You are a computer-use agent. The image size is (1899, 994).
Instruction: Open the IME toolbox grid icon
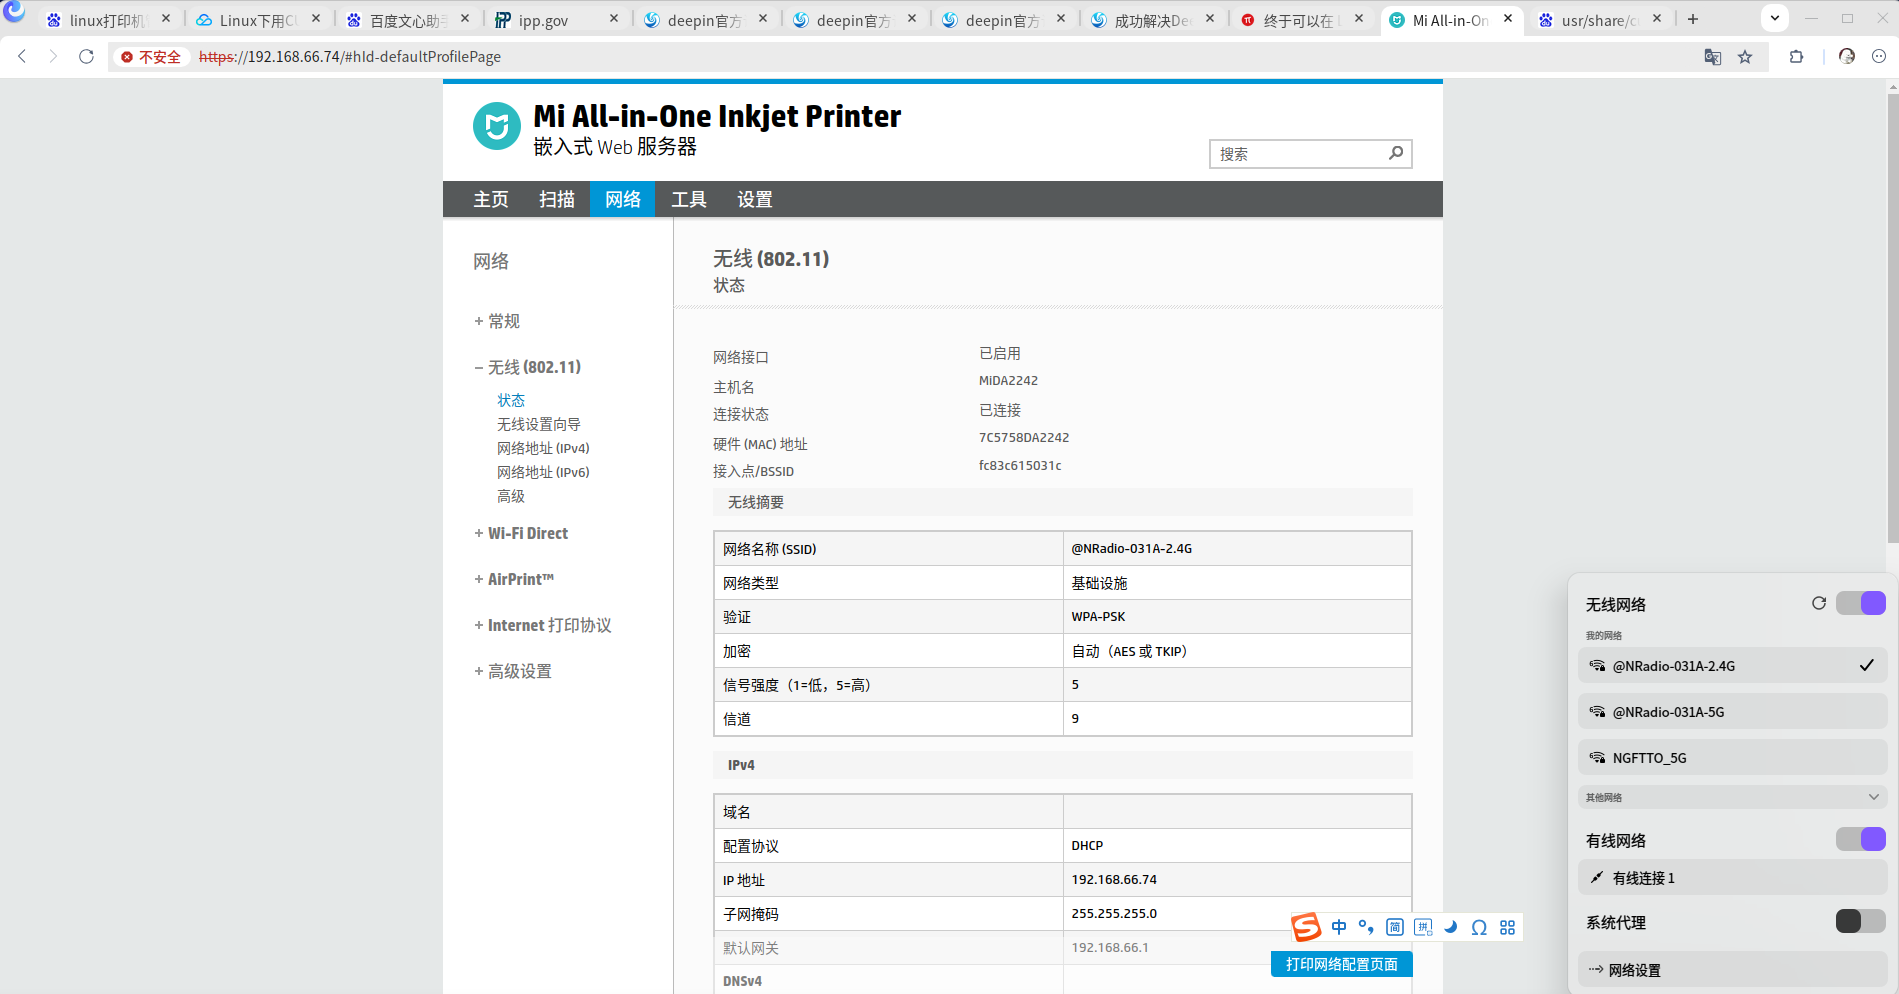pyautogui.click(x=1508, y=927)
